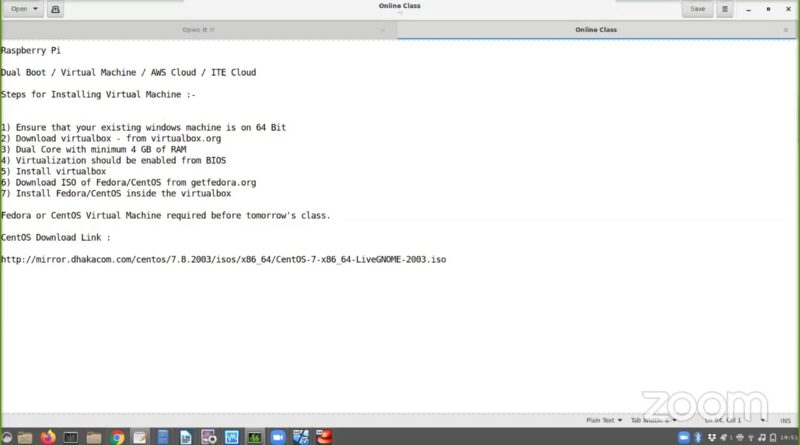Click the 'Ensure that your existing windows machine' line
800x445 pixels.
coord(143,128)
